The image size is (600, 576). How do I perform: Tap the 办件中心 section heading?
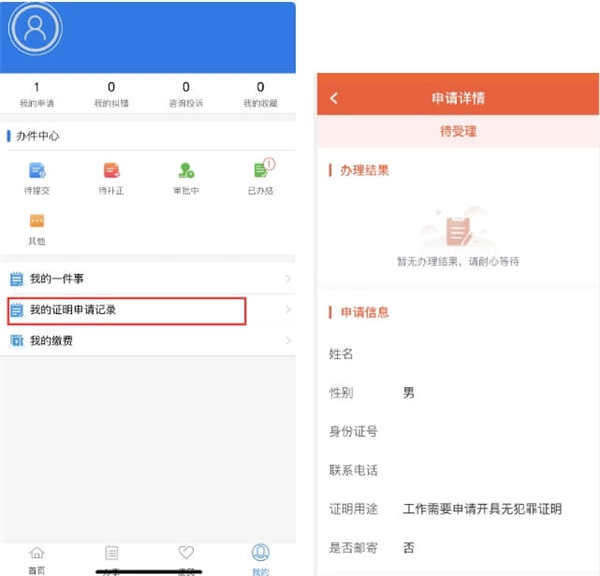coord(38,136)
